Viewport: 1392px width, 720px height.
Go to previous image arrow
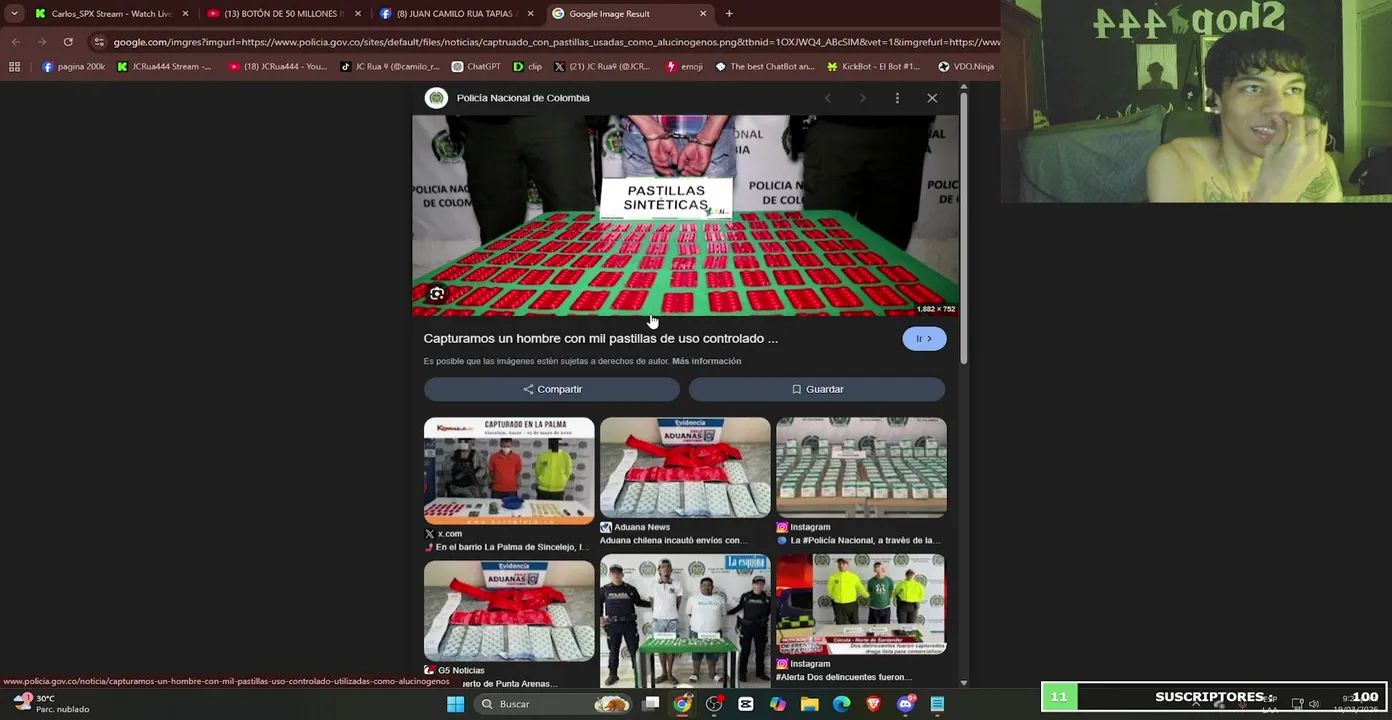coord(827,98)
